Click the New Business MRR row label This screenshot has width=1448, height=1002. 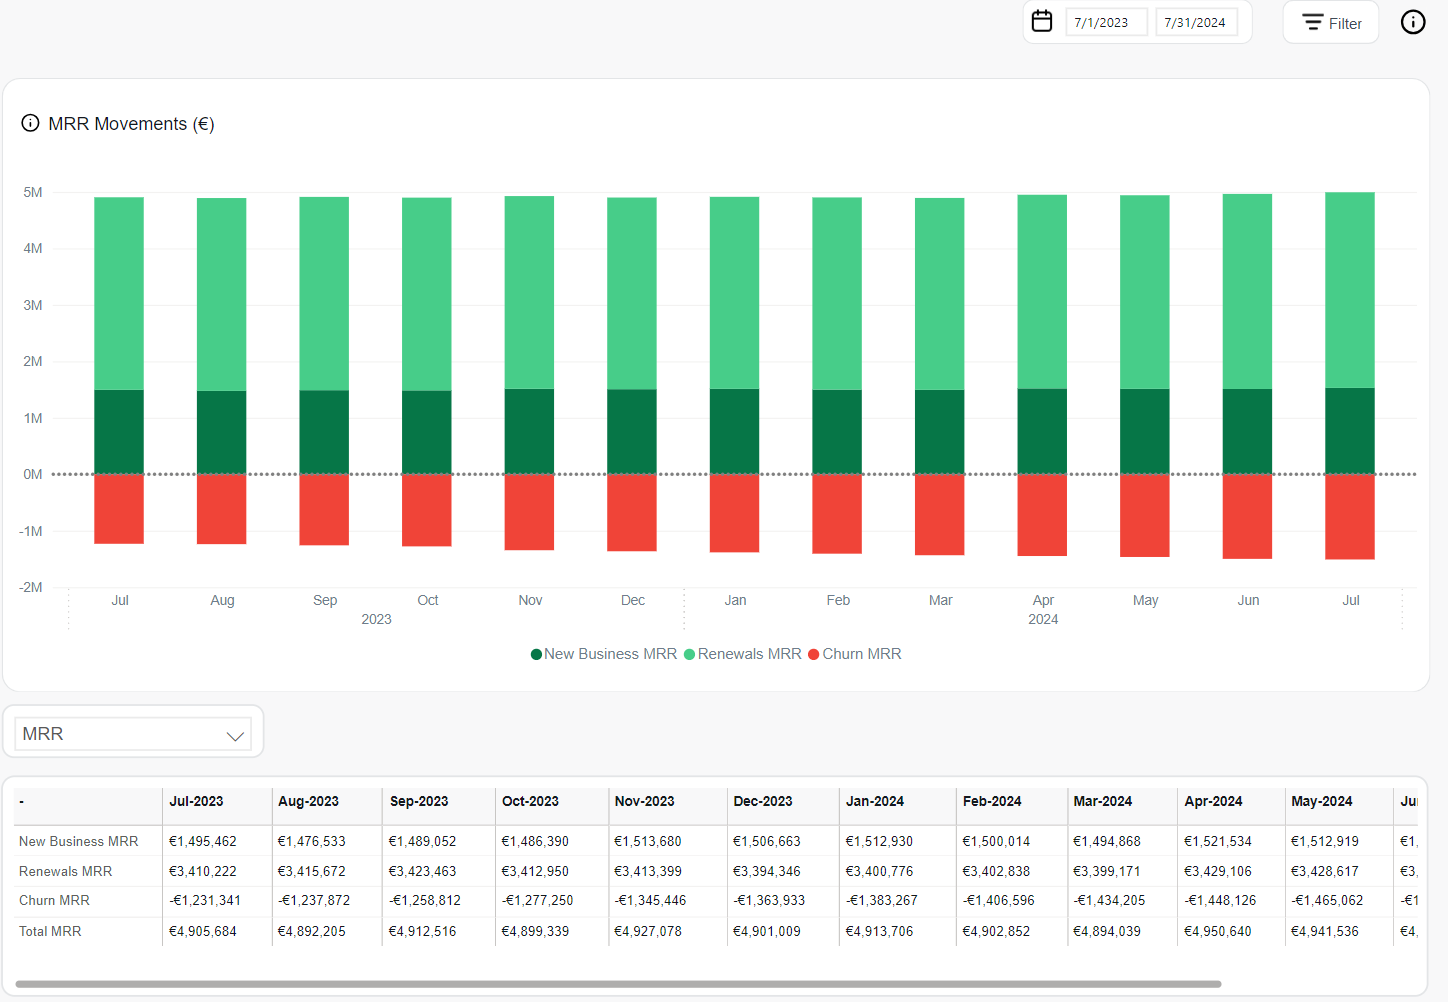pos(78,841)
